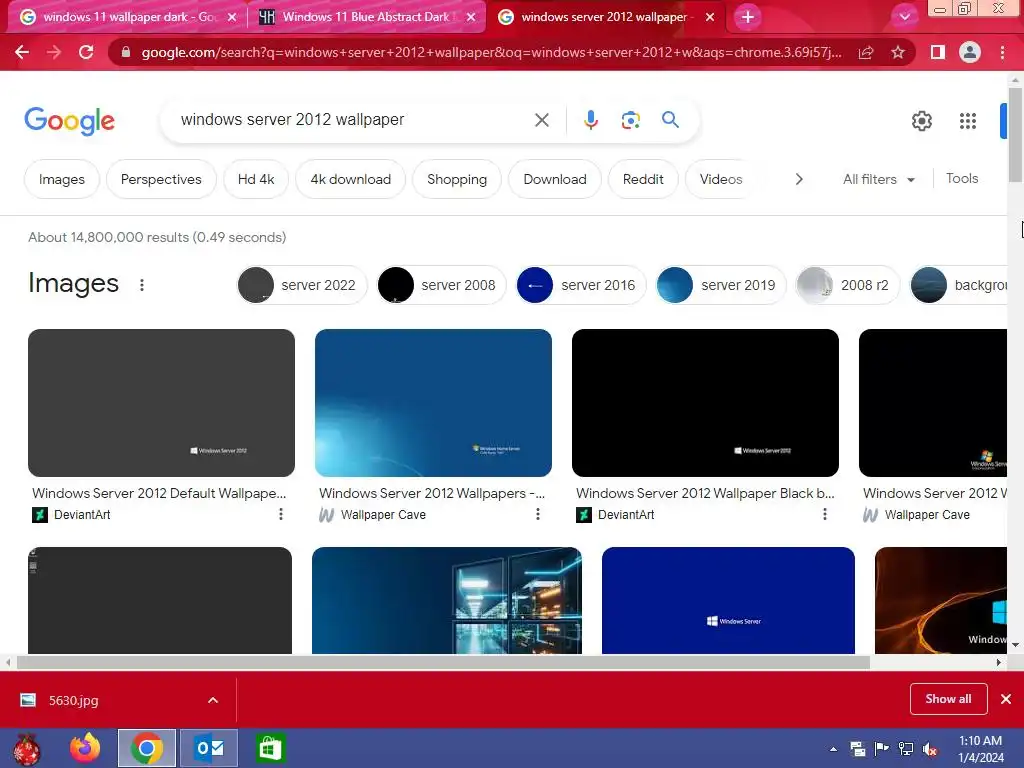The height and width of the screenshot is (768, 1024).
Task: Open Microsoft Store from the taskbar
Action: click(270, 748)
